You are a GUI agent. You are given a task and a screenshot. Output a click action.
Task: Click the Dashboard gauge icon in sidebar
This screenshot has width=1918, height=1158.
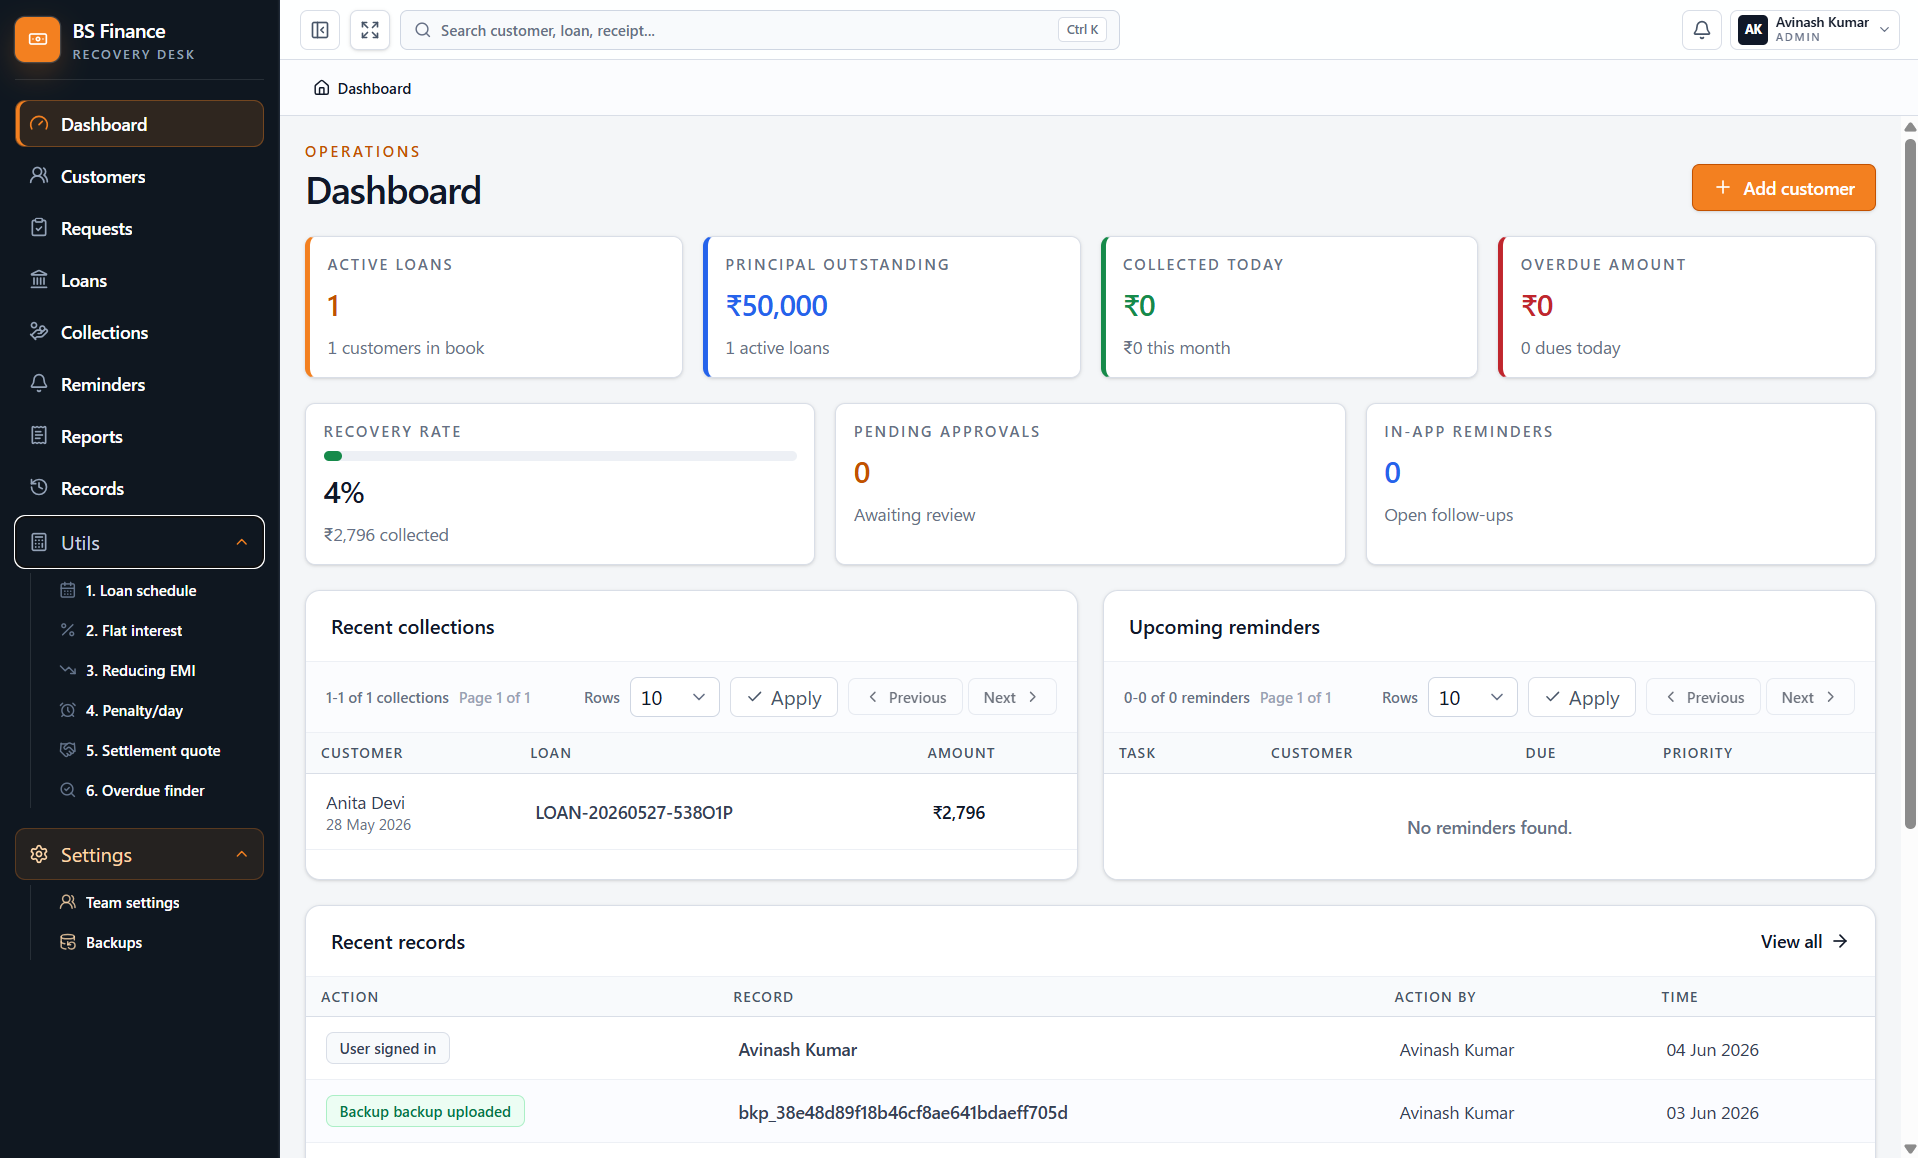point(39,124)
